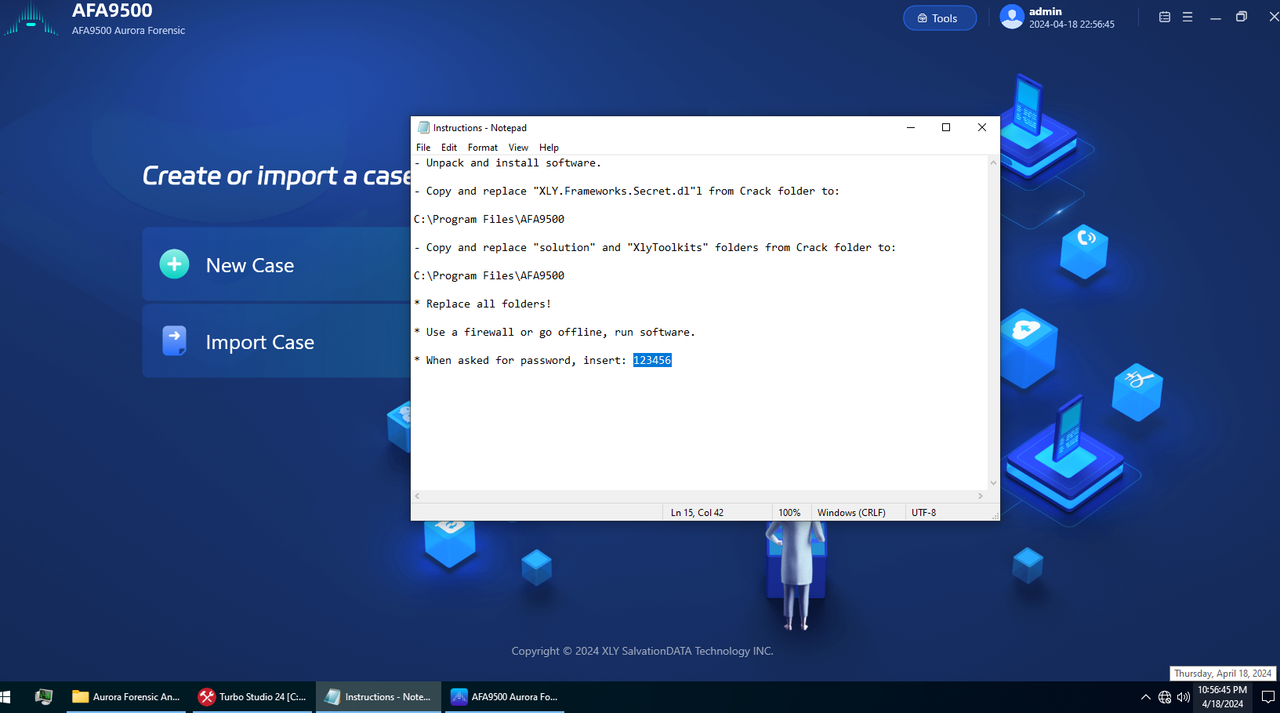Click the Import Case button

[276, 342]
